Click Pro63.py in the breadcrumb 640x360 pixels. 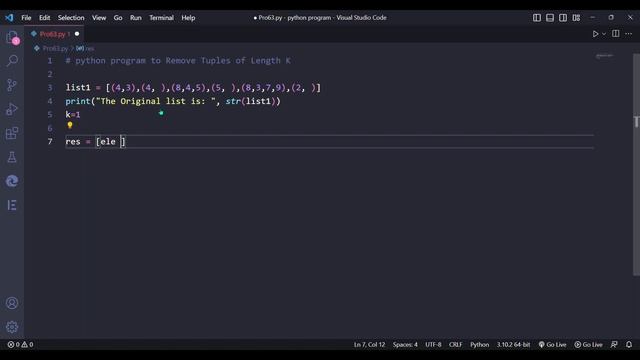pos(55,48)
